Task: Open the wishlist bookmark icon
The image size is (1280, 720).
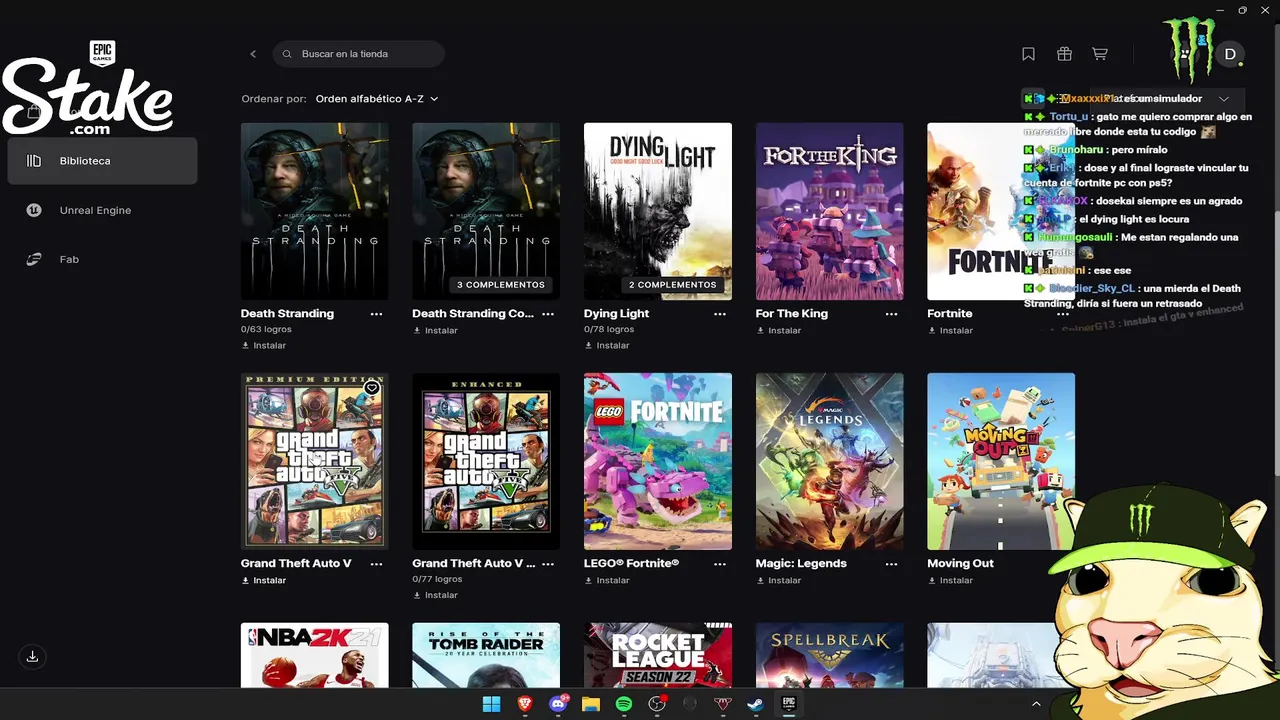Action: coord(1028,54)
